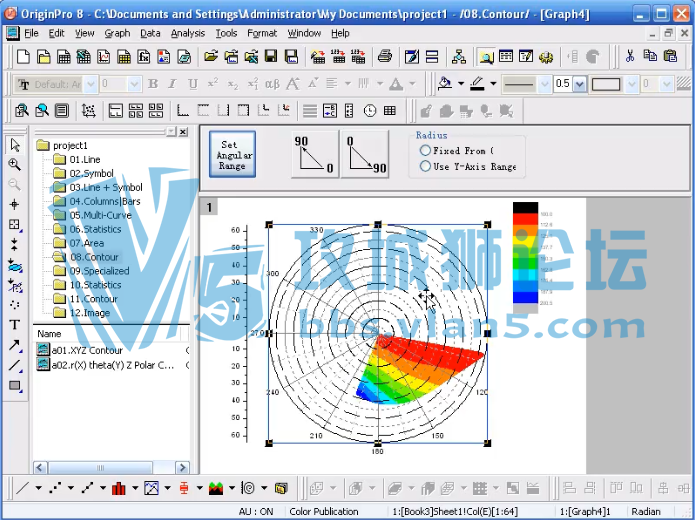Click the Paste clipboard icon
The image size is (695, 520).
pyautogui.click(x=670, y=56)
